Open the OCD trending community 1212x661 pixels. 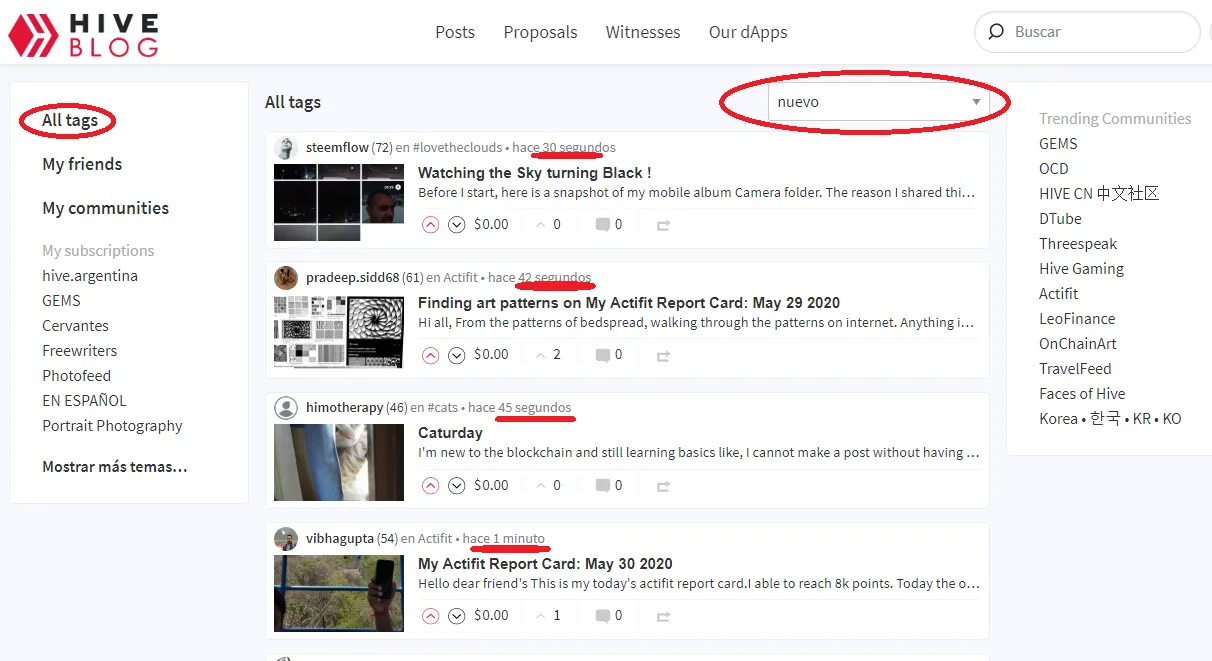[1054, 169]
